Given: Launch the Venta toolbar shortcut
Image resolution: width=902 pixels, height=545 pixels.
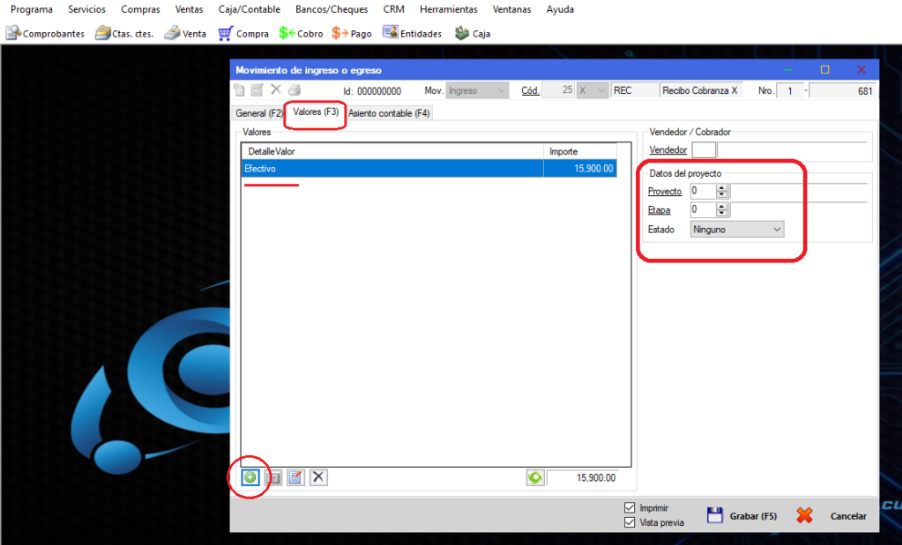Looking at the screenshot, I should tap(185, 33).
